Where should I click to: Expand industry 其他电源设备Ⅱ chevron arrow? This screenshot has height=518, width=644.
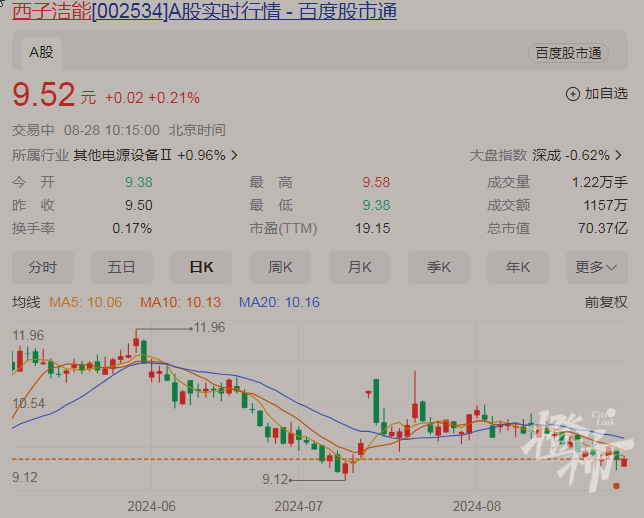click(235, 155)
